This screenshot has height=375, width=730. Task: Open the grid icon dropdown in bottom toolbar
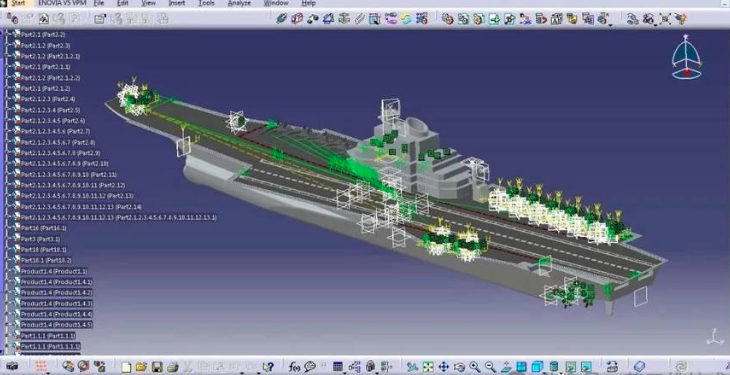[48, 373]
